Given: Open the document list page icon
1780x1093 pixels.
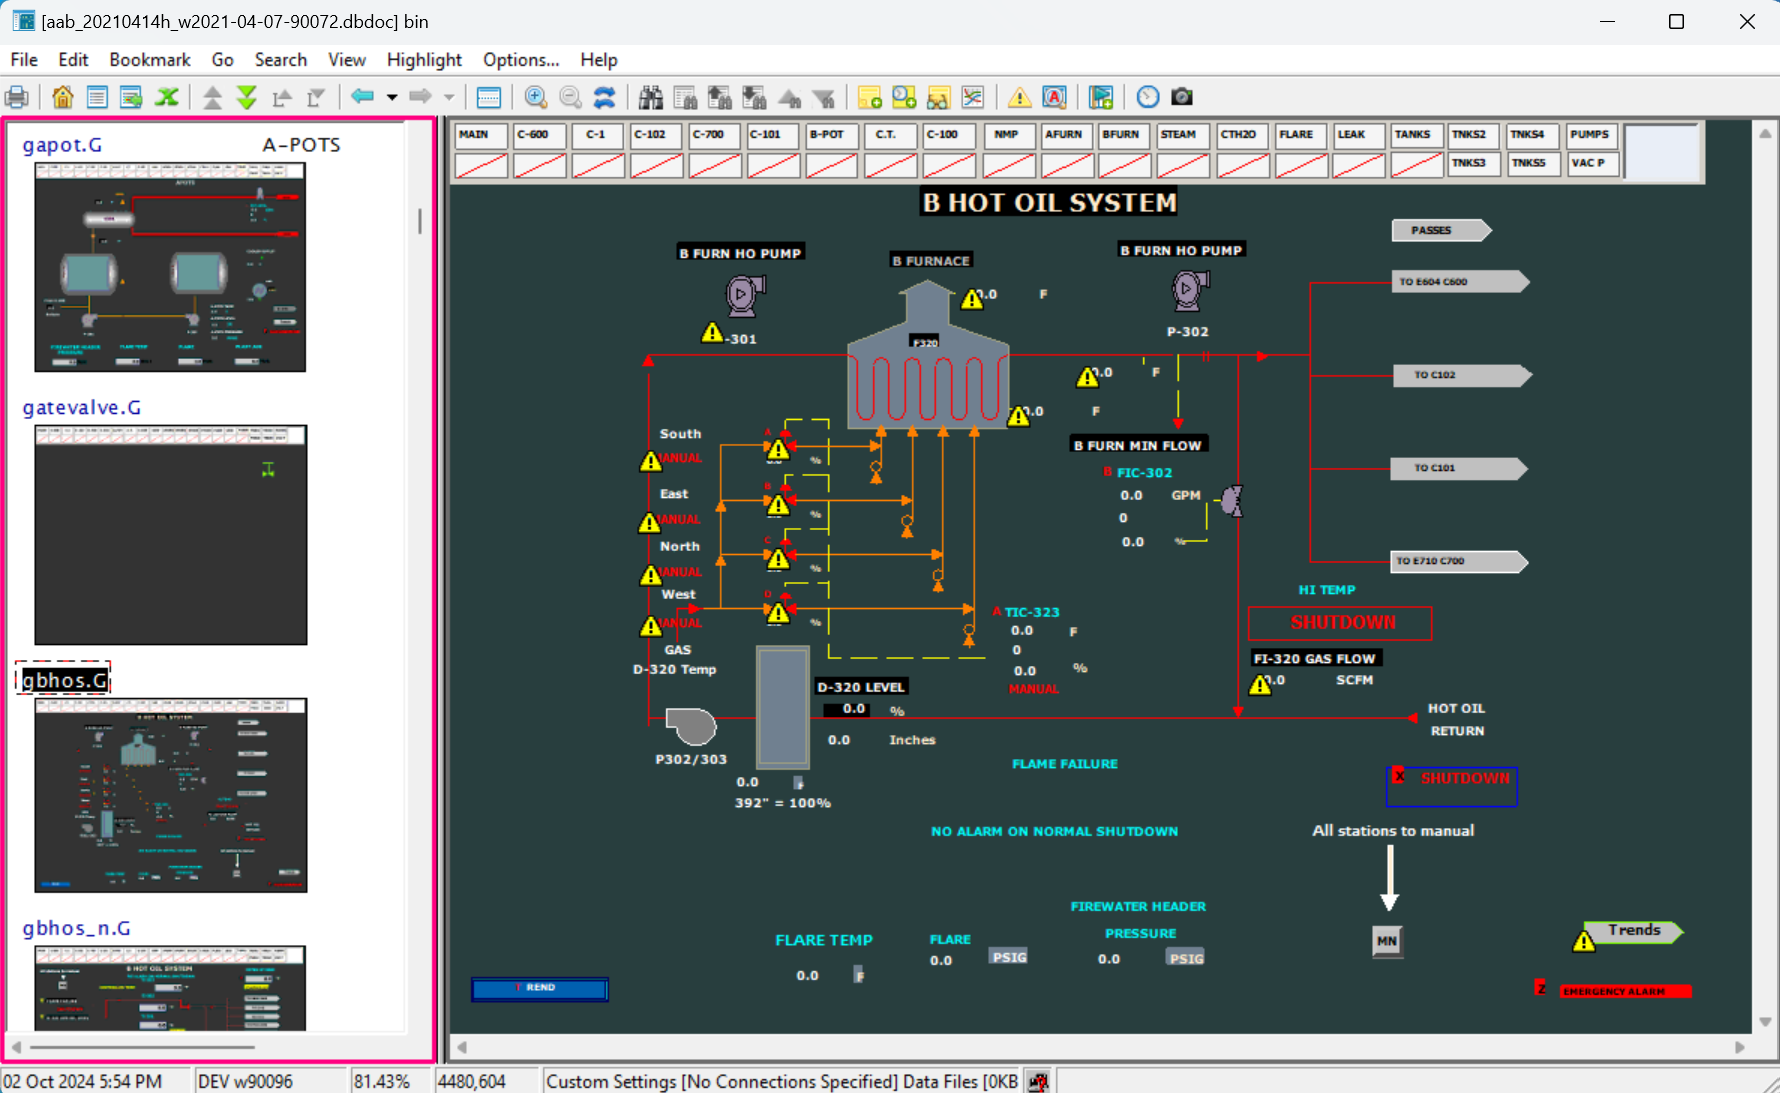Looking at the screenshot, I should (97, 97).
